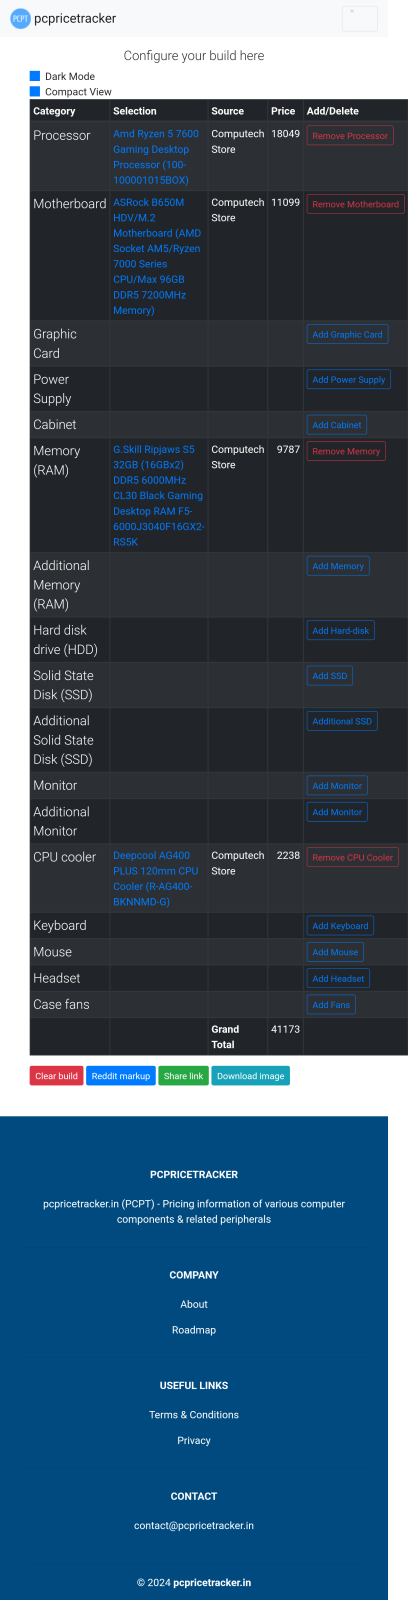Viewport: 408px width, 1600px height.
Task: Open the navbar hamburger menu toggler
Action: pyautogui.click(x=360, y=18)
